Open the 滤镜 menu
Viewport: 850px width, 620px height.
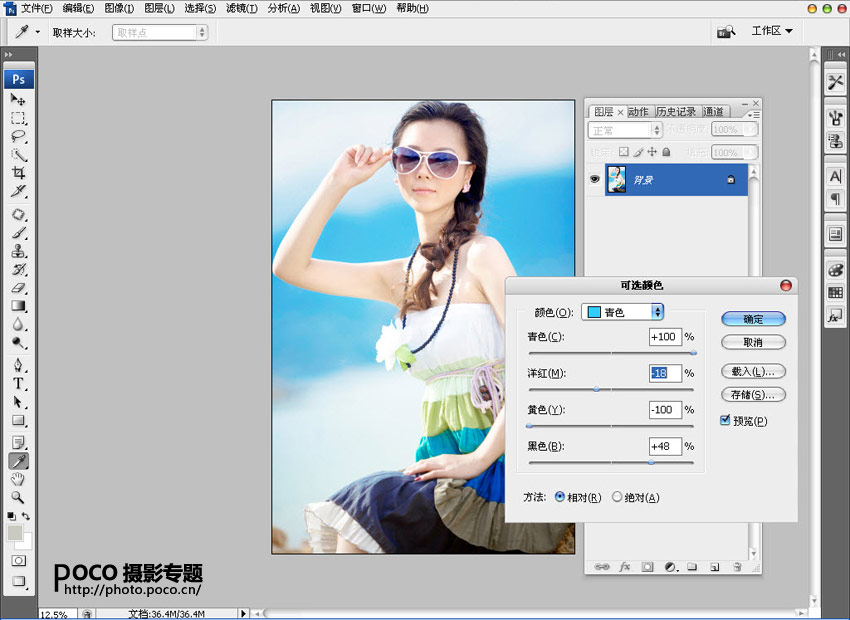(240, 8)
